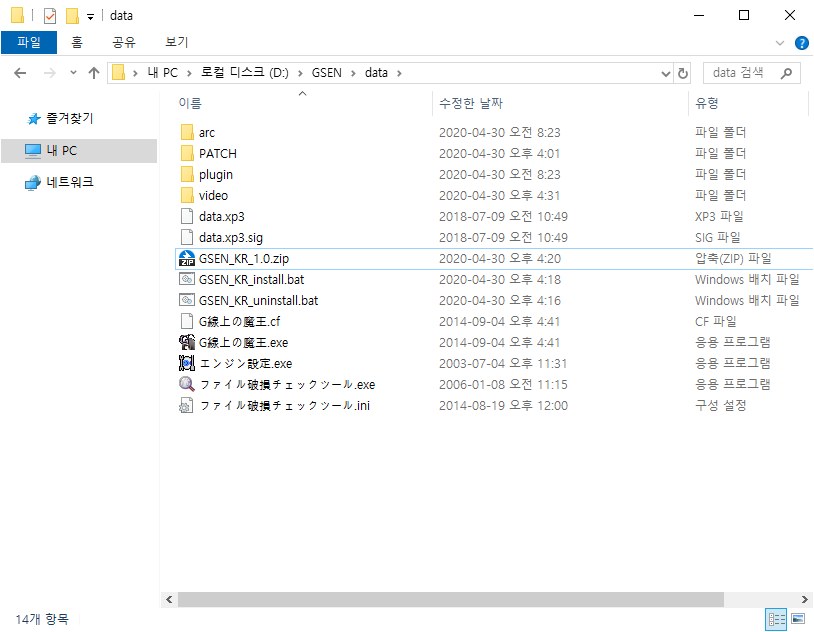Expand the chevron after data in path
Image resolution: width=814 pixels, height=632 pixels.
tap(399, 73)
